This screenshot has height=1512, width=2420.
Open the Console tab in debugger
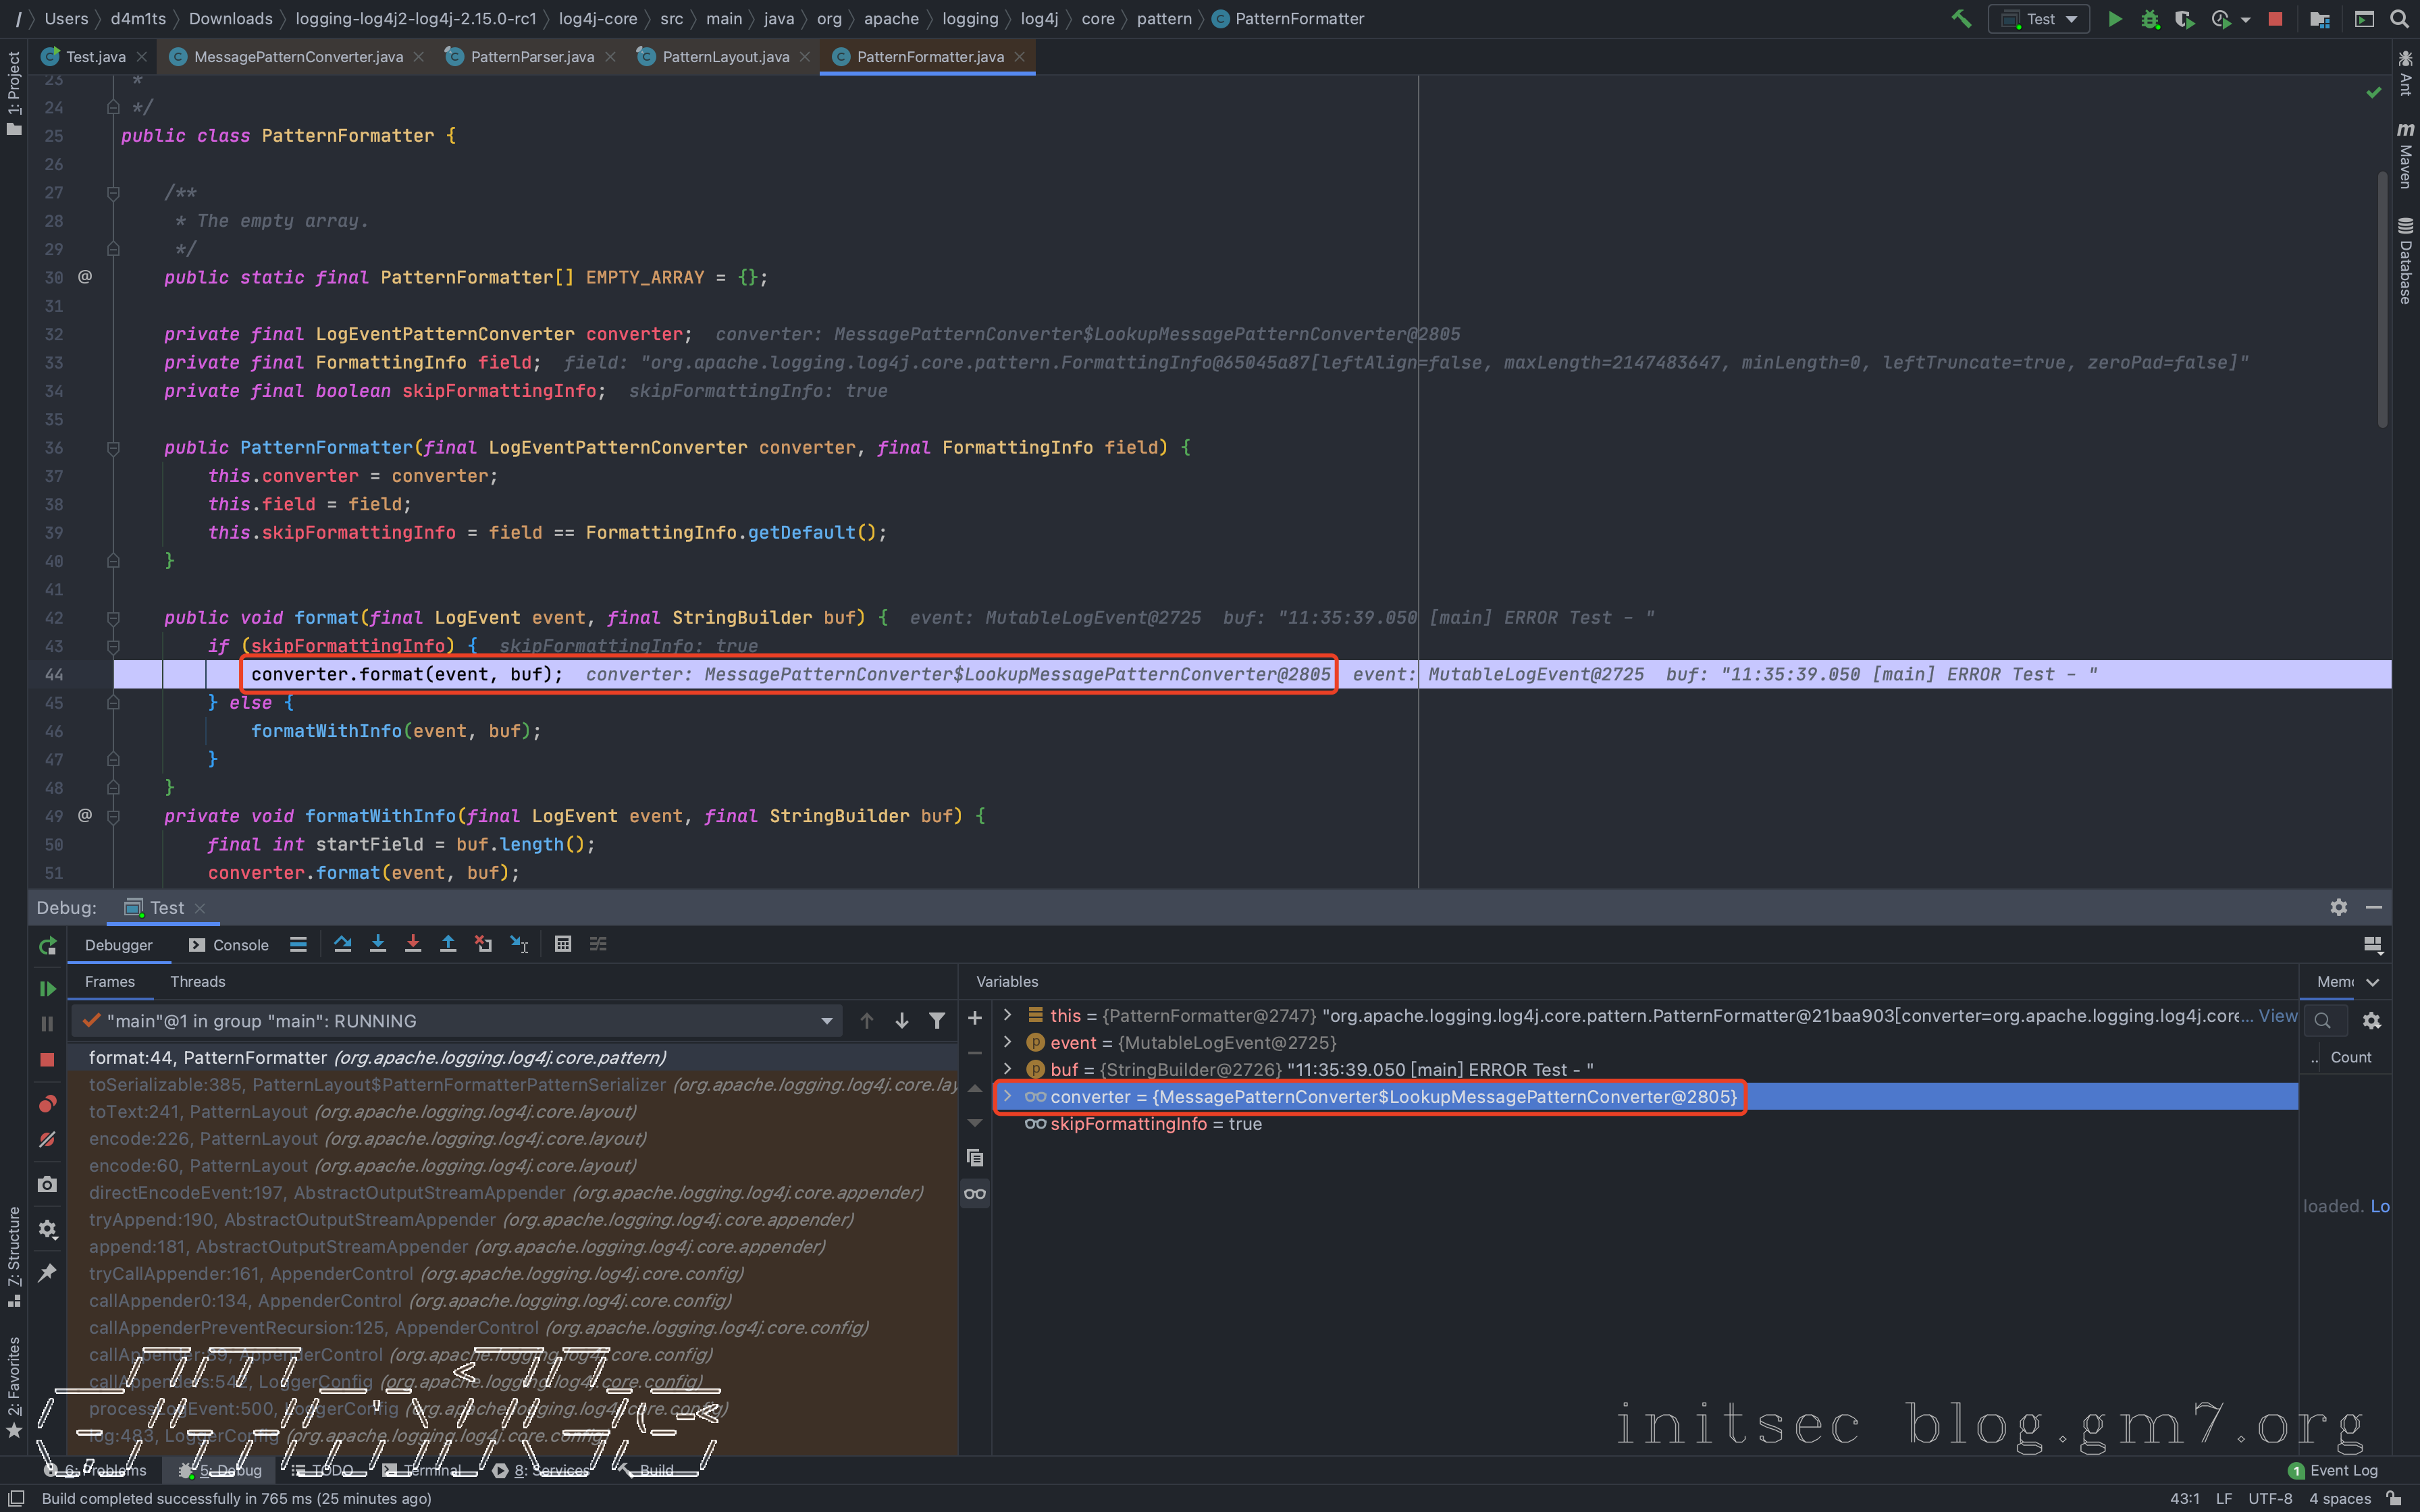(230, 945)
